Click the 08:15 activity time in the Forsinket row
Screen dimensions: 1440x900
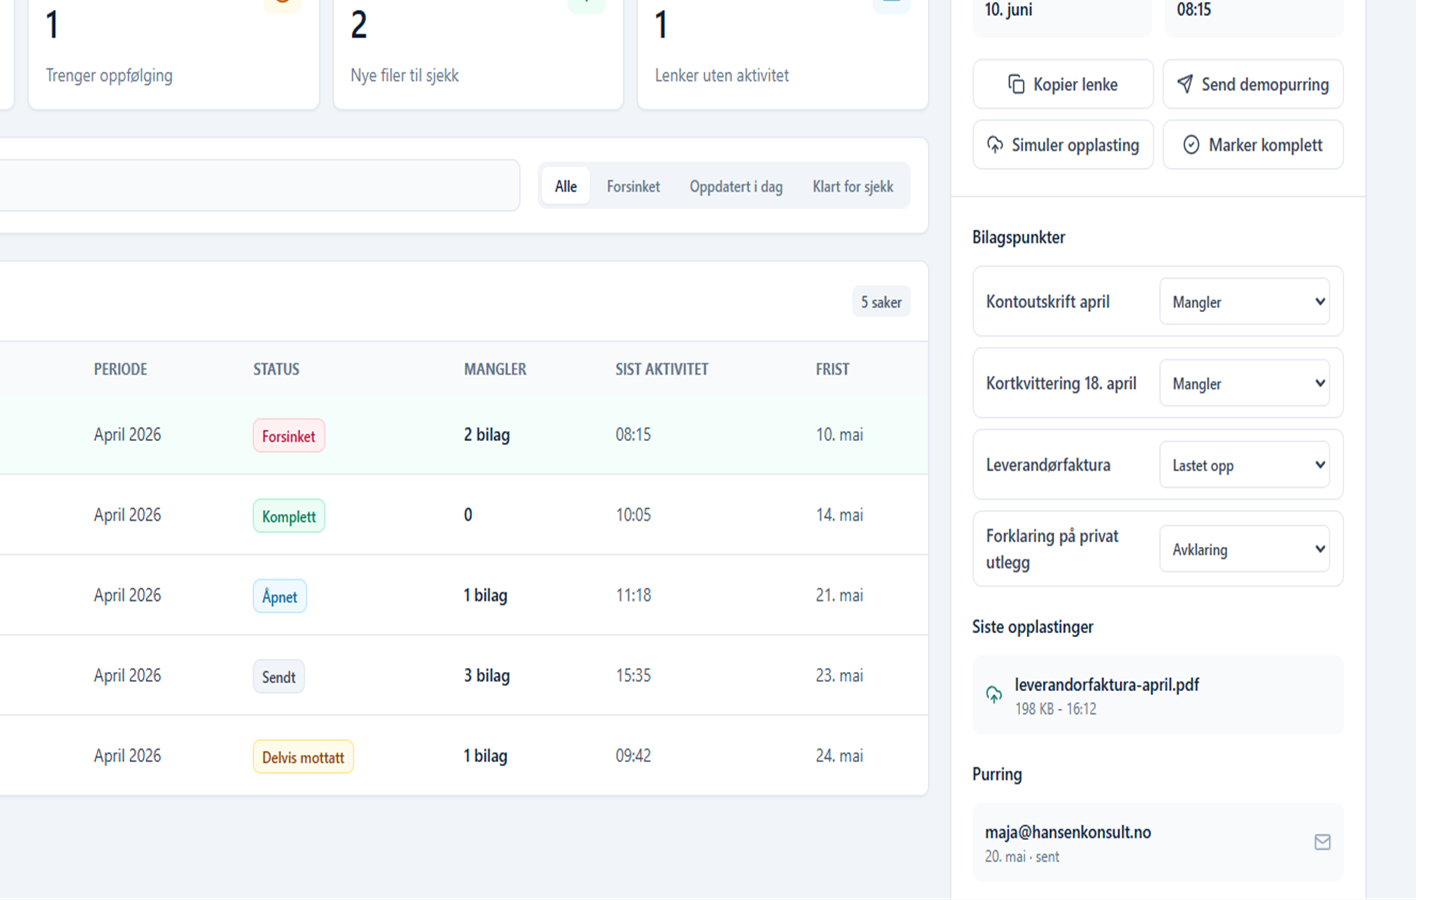[634, 435]
